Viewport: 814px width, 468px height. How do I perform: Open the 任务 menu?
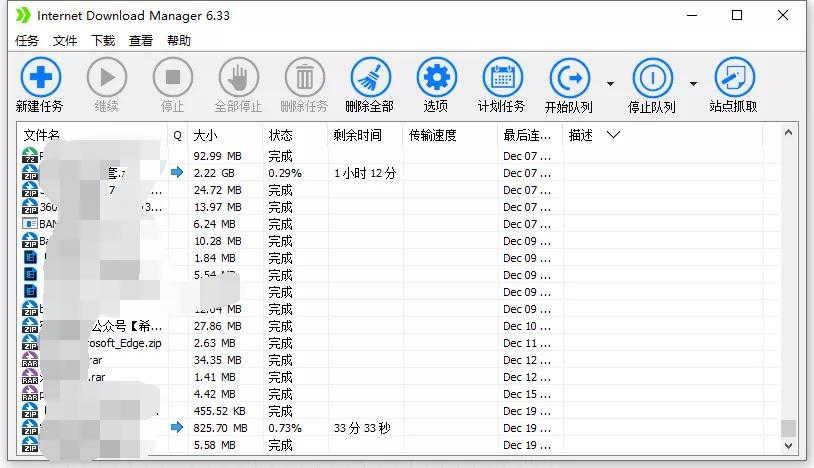pos(27,40)
